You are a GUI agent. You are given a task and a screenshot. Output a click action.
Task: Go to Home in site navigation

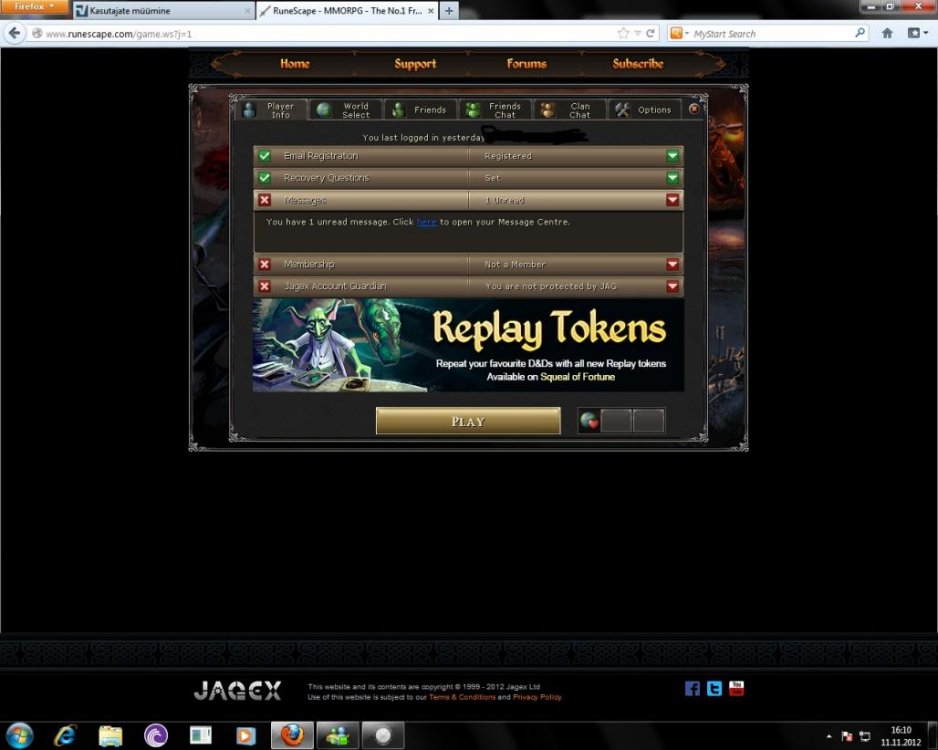pos(295,63)
